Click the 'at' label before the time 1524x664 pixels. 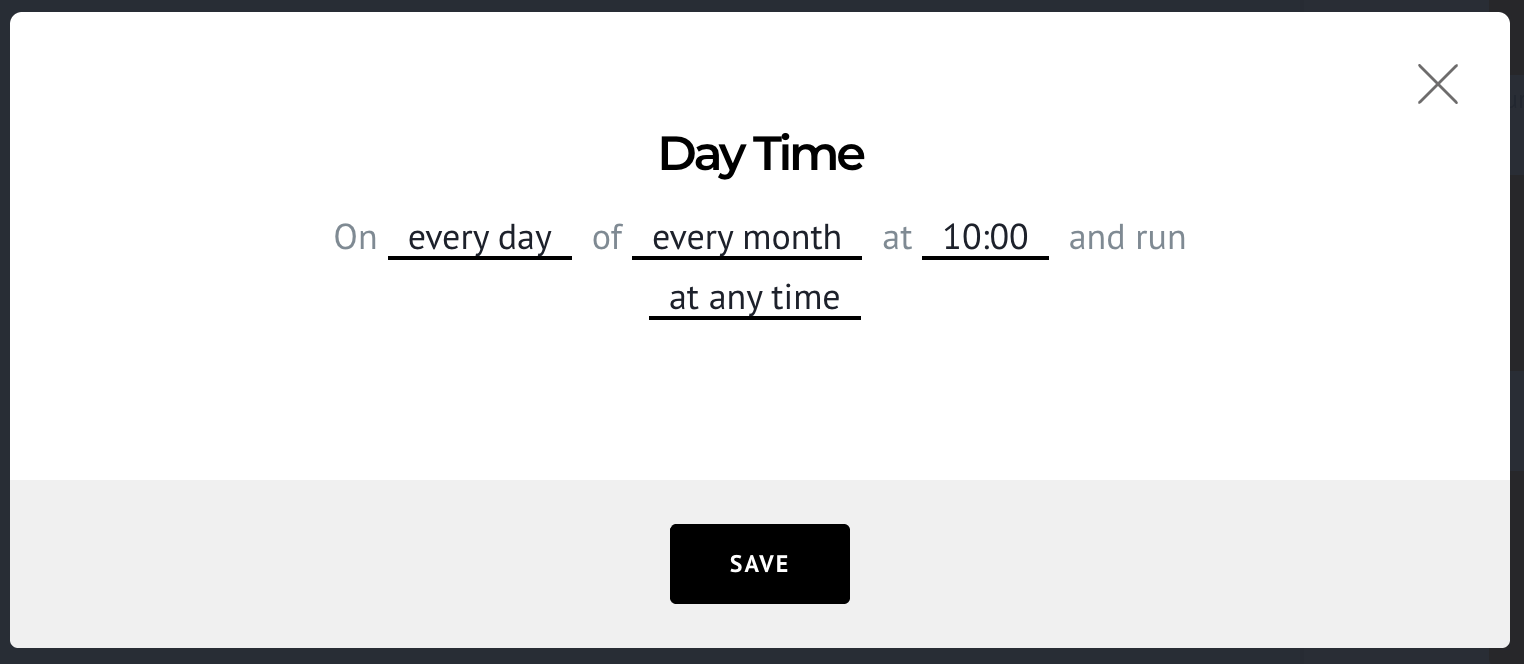(x=896, y=237)
